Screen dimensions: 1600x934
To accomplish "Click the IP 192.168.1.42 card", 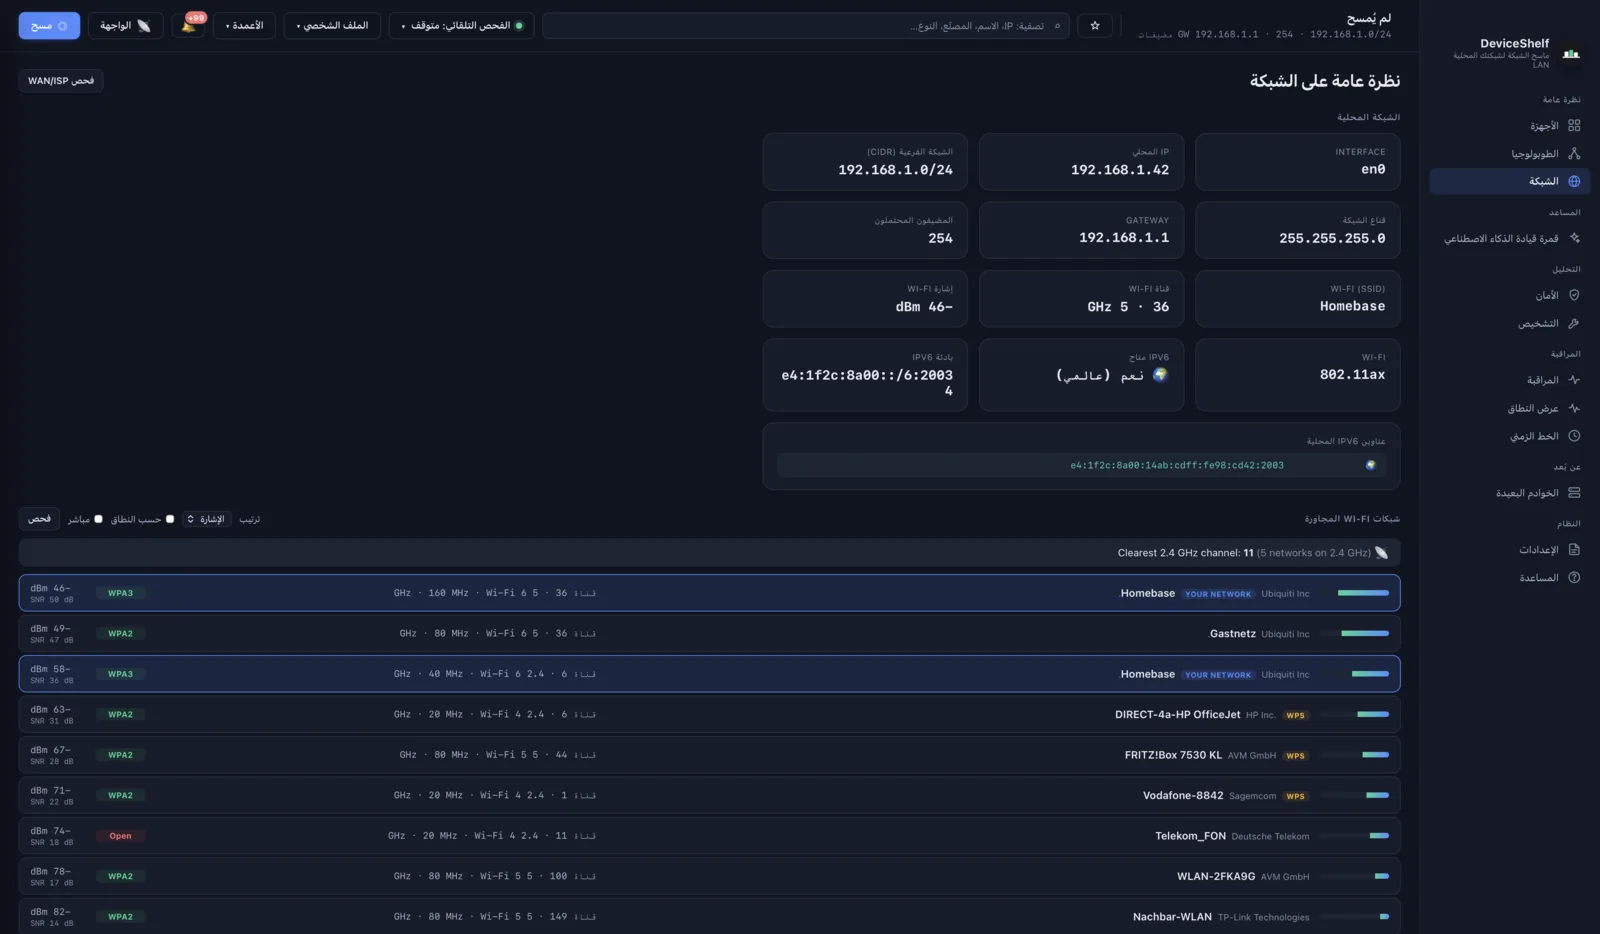I will coord(1081,162).
